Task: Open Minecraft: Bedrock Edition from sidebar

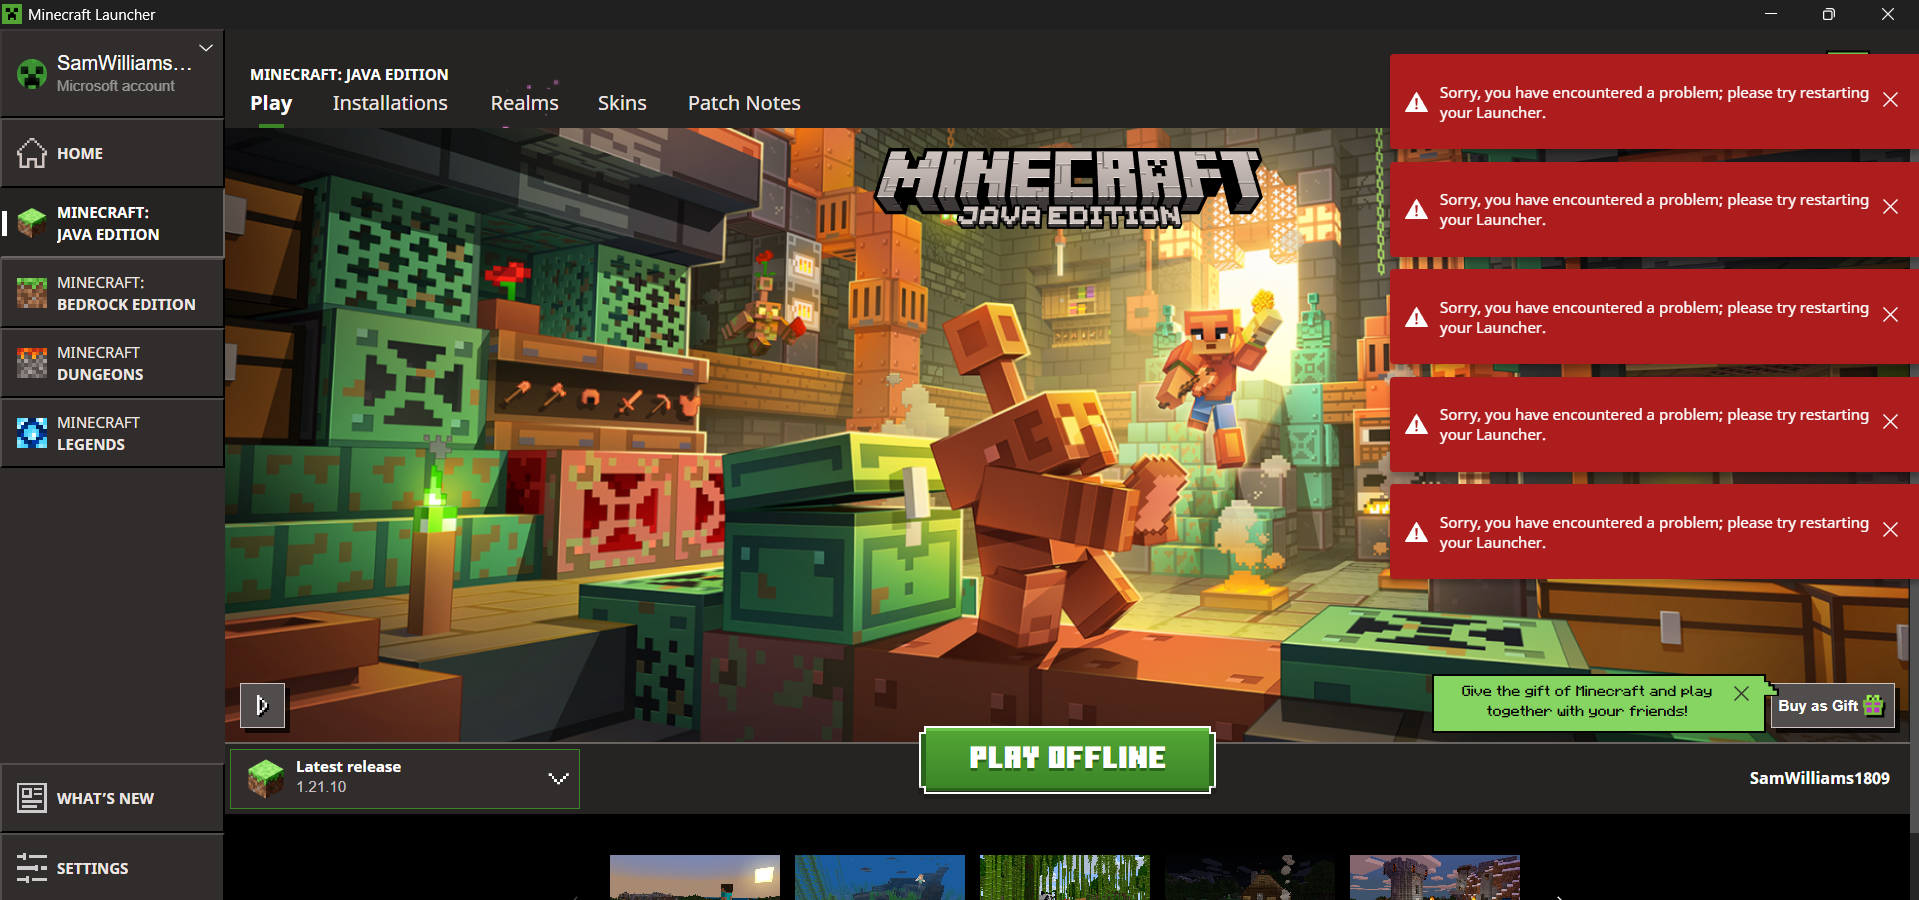Action: tap(112, 293)
